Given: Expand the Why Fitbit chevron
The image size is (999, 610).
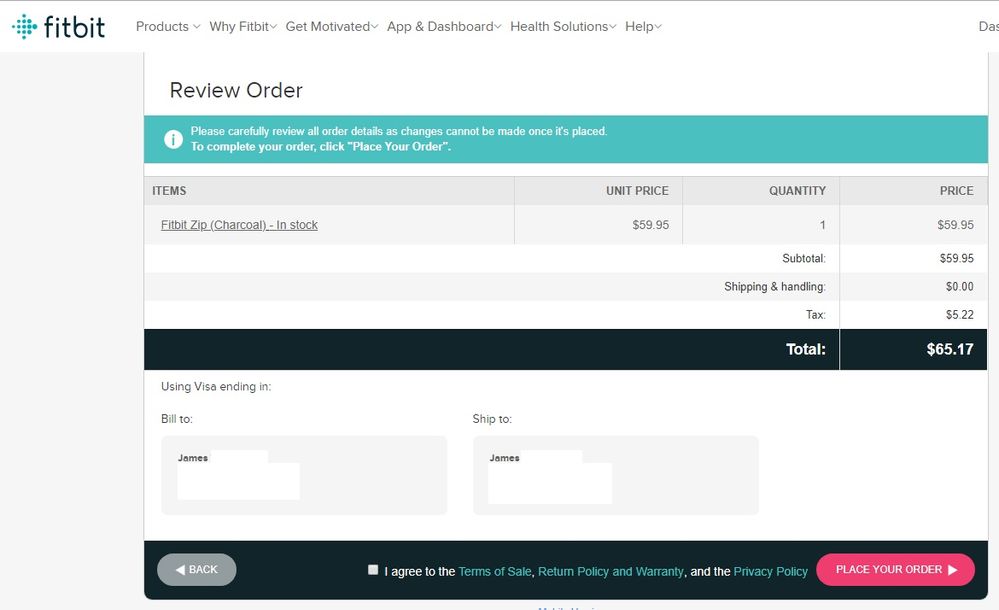Looking at the screenshot, I should (273, 27).
